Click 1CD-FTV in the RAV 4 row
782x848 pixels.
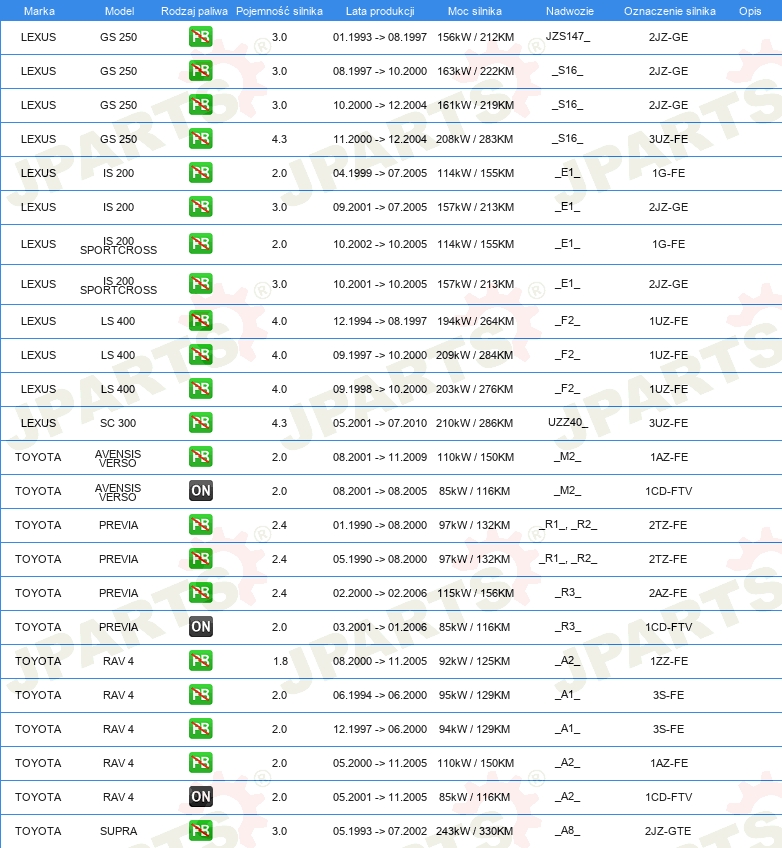pos(668,797)
